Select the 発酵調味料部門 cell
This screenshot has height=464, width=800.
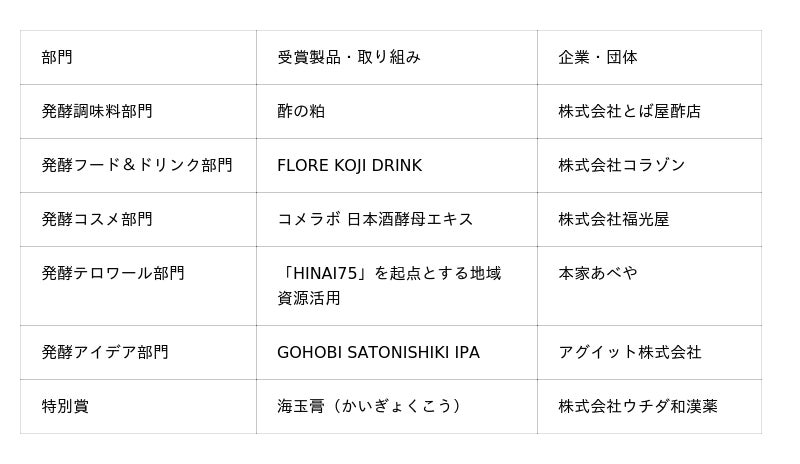(x=138, y=112)
